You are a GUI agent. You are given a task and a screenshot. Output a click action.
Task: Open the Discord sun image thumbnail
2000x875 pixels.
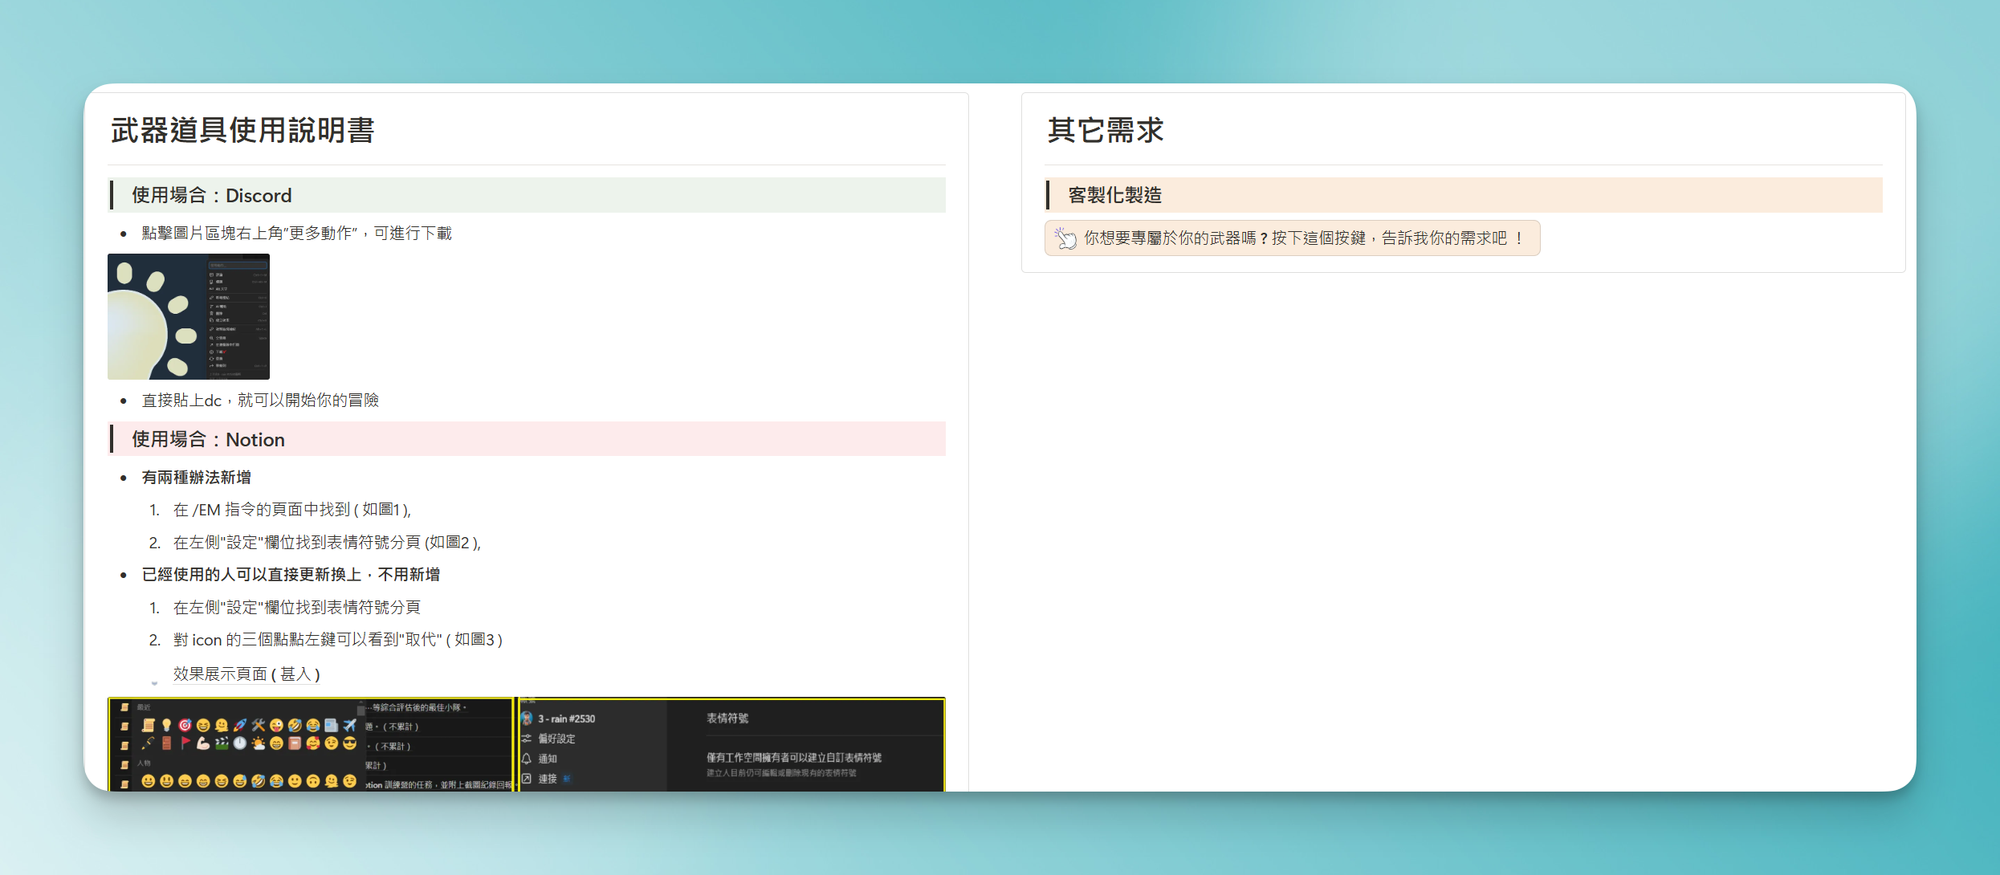point(189,317)
